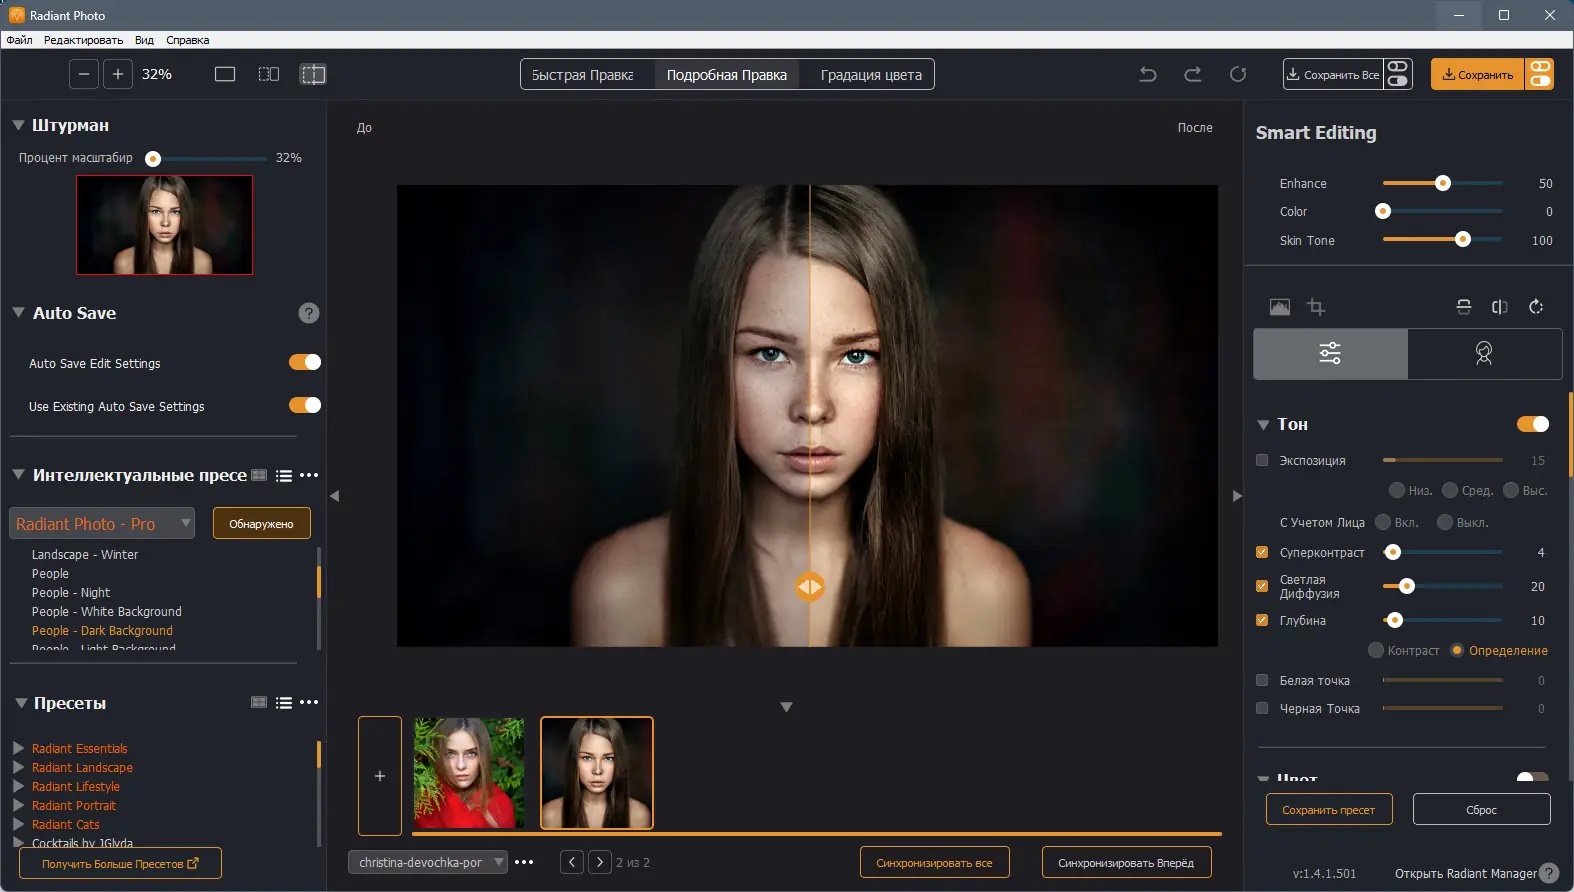
Task: Open smart presets more options menu
Action: [x=309, y=475]
